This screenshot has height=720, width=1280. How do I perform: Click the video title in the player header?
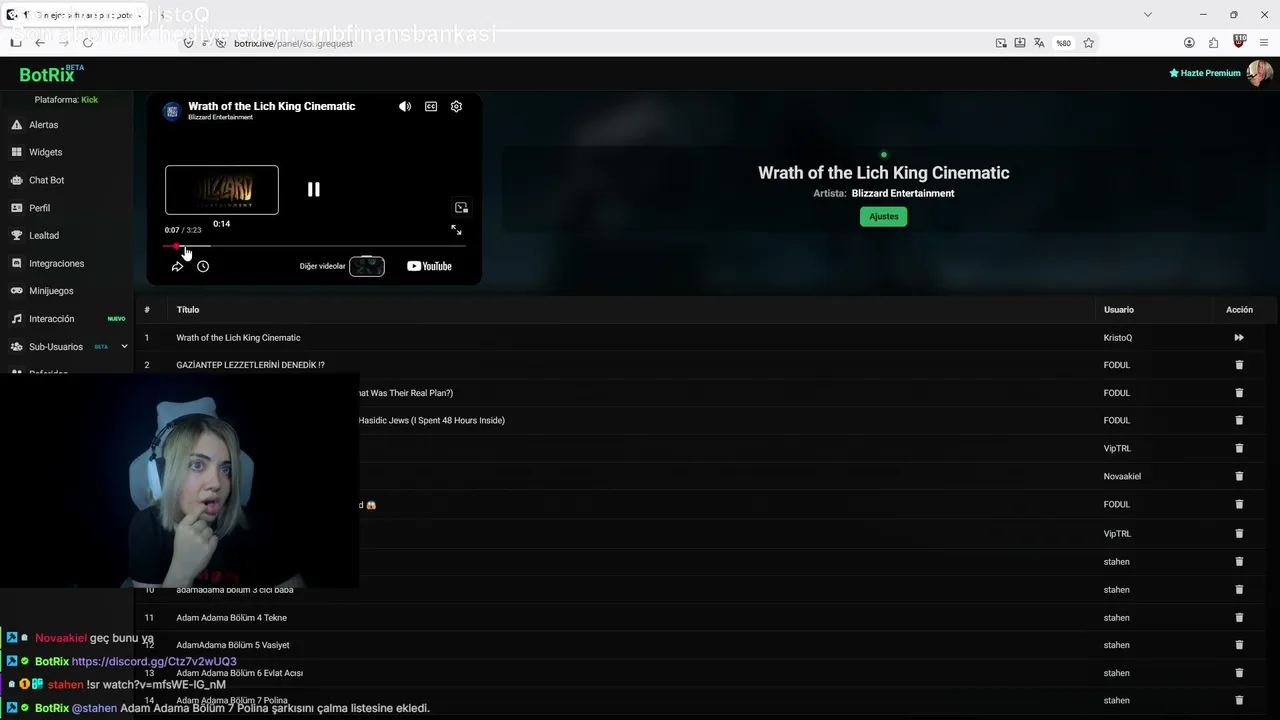pyautogui.click(x=272, y=106)
